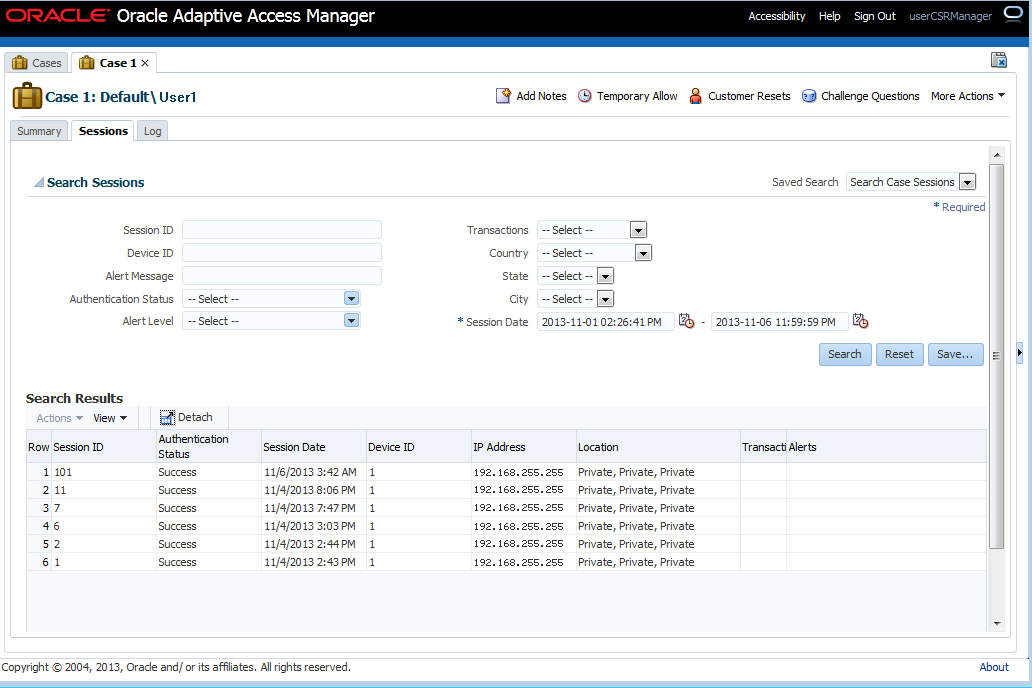This screenshot has height=688, width=1032.
Task: Open the More Actions menu
Action: (968, 96)
